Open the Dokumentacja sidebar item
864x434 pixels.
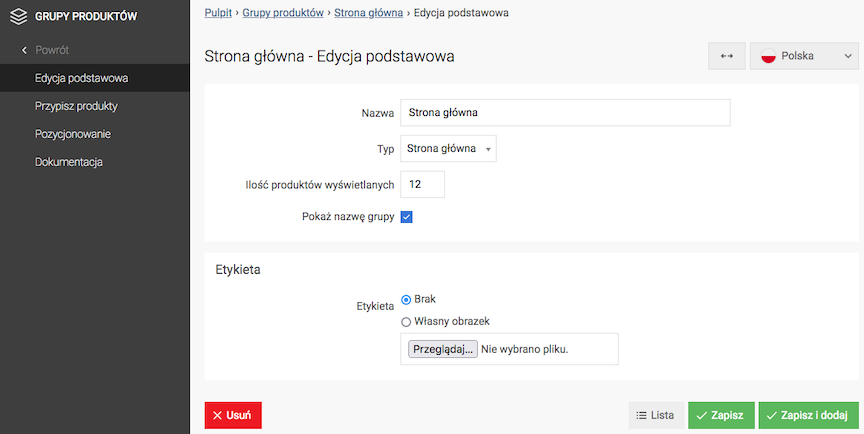pyautogui.click(x=69, y=162)
